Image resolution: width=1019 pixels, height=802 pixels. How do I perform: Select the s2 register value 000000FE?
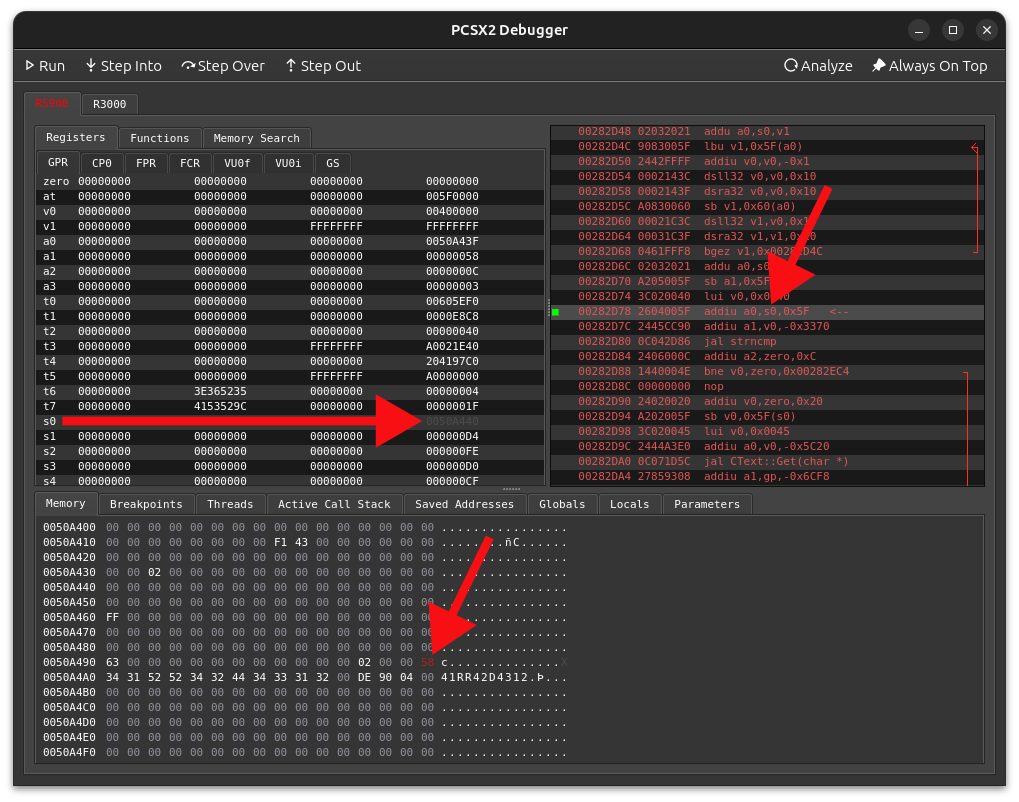coord(452,451)
